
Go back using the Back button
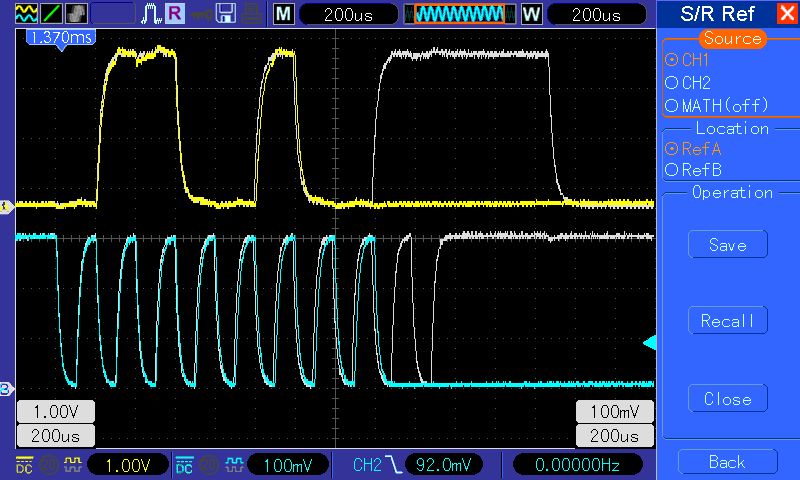(727, 461)
